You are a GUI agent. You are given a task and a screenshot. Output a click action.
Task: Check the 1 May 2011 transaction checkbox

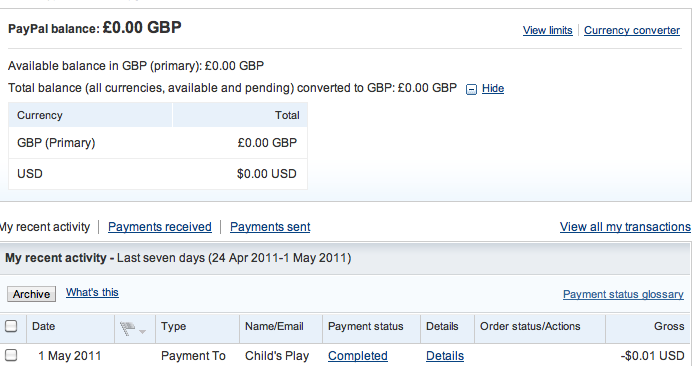click(11, 355)
